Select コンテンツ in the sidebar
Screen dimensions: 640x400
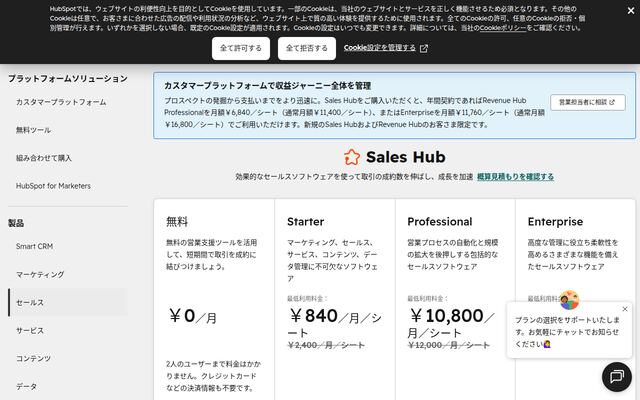tap(33, 358)
